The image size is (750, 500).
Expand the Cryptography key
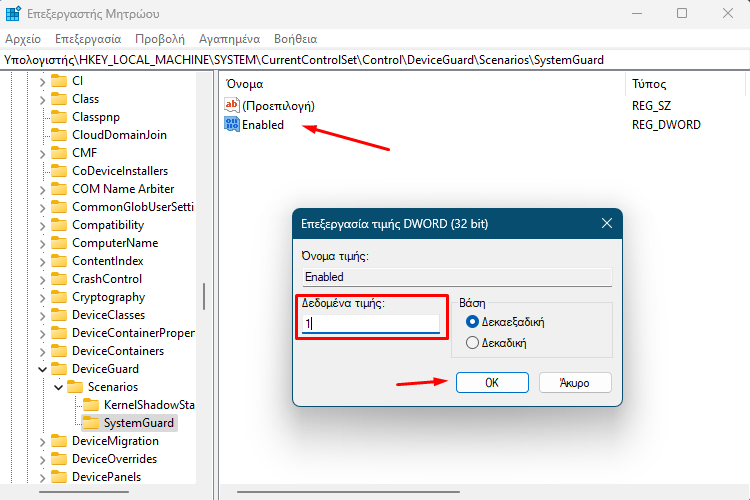[x=42, y=298]
